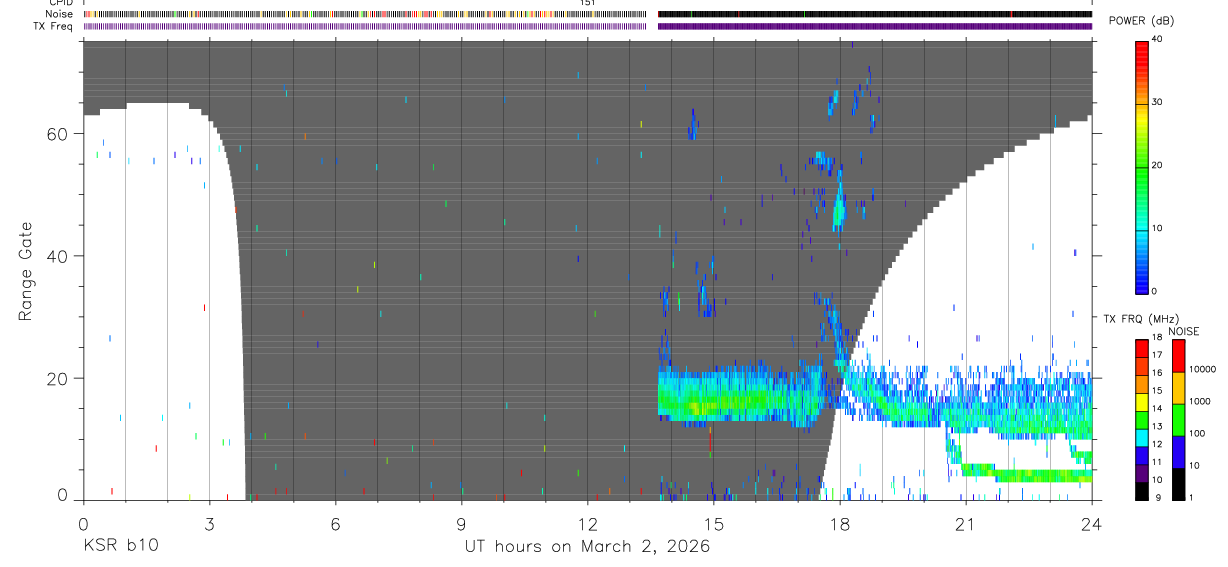Pick the green segment of the NOISE colorbar

point(1178,419)
